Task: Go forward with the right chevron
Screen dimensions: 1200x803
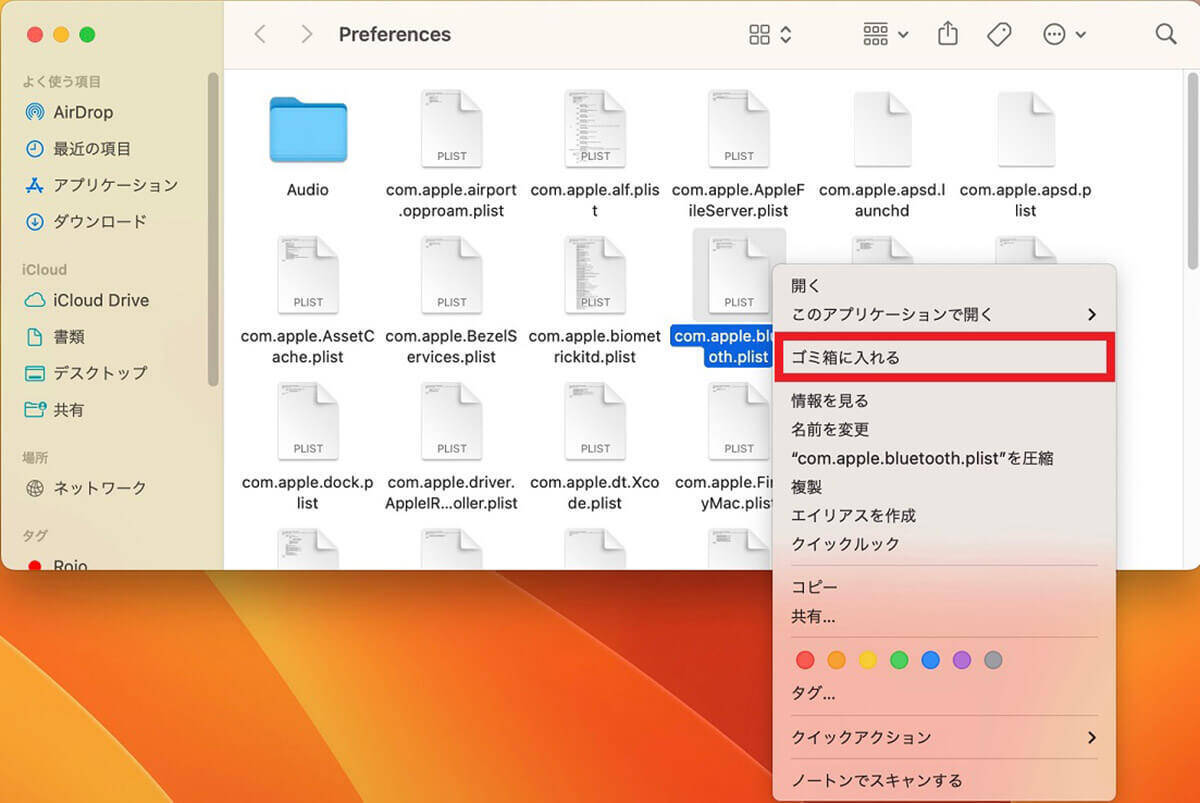Action: [x=306, y=34]
